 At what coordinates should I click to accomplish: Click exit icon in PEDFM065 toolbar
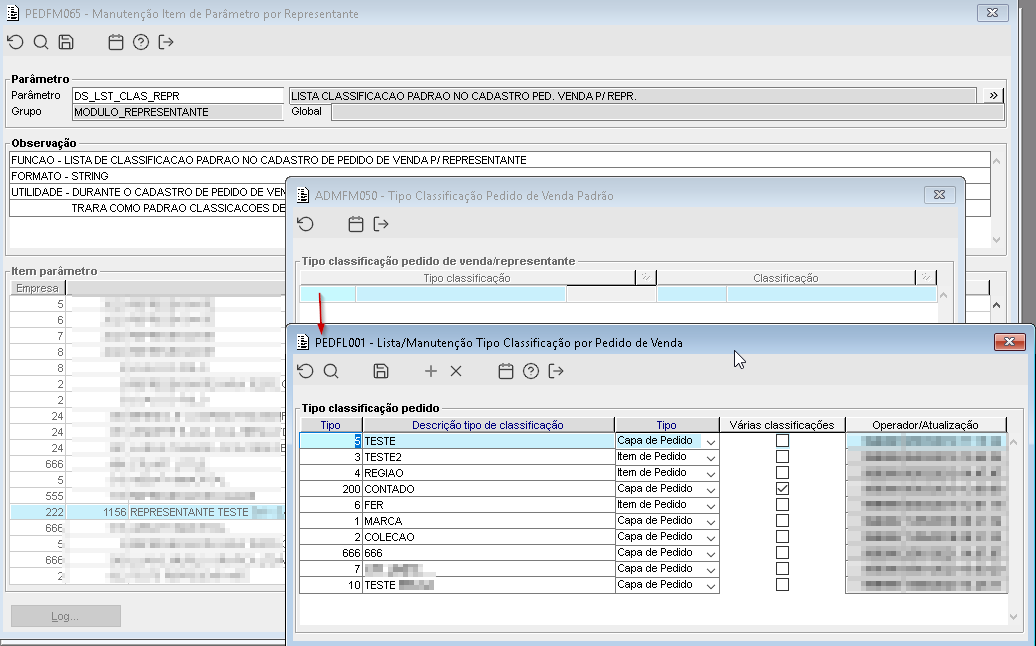[166, 42]
